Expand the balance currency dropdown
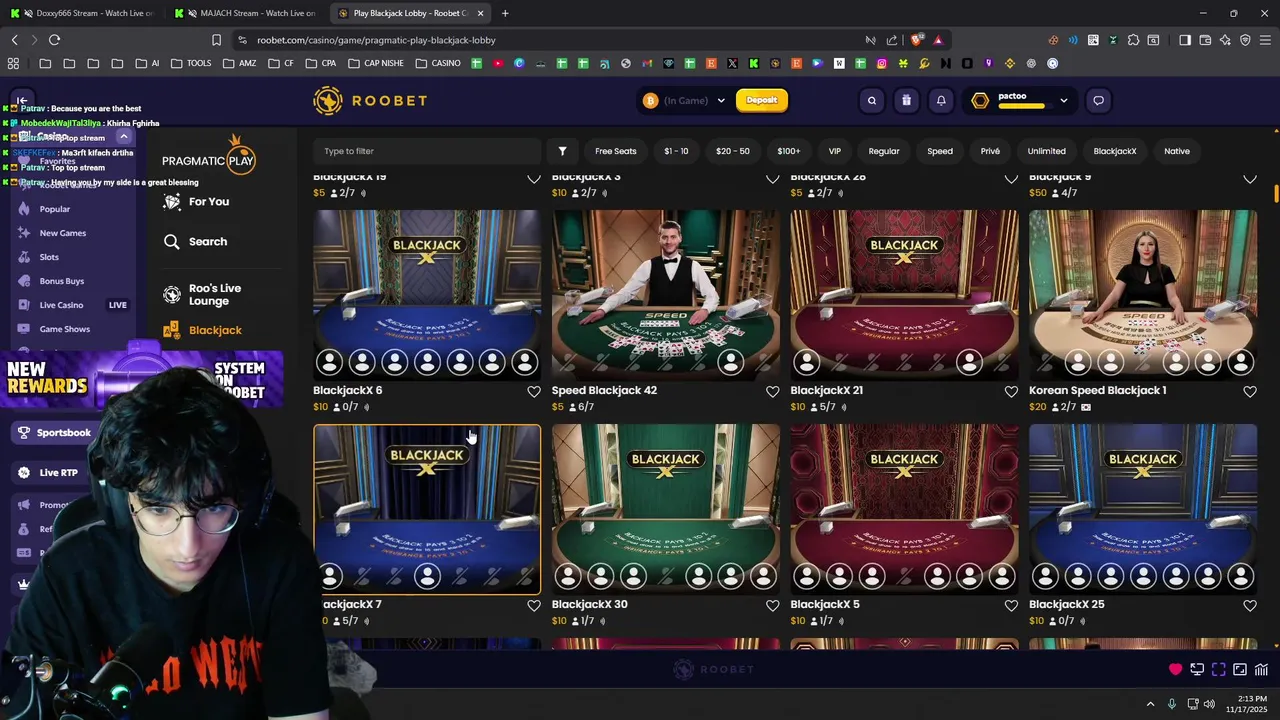The height and width of the screenshot is (720, 1280). pyautogui.click(x=720, y=100)
